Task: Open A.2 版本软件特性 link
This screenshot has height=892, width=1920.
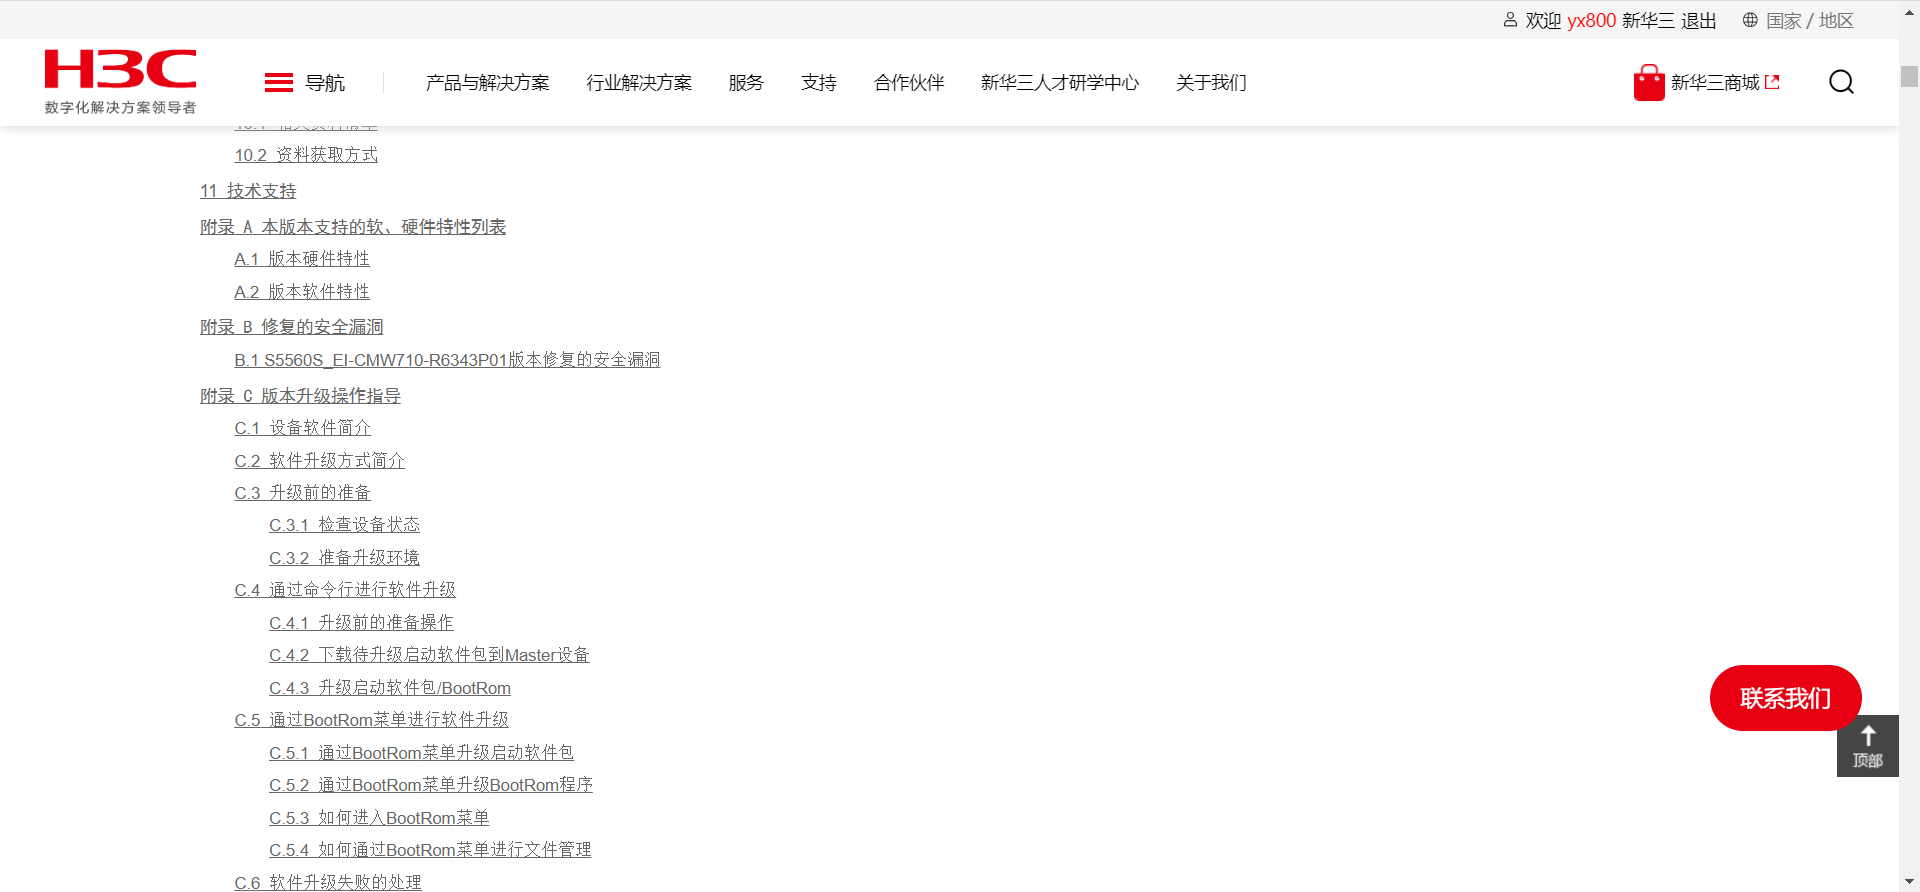Action: click(x=302, y=292)
